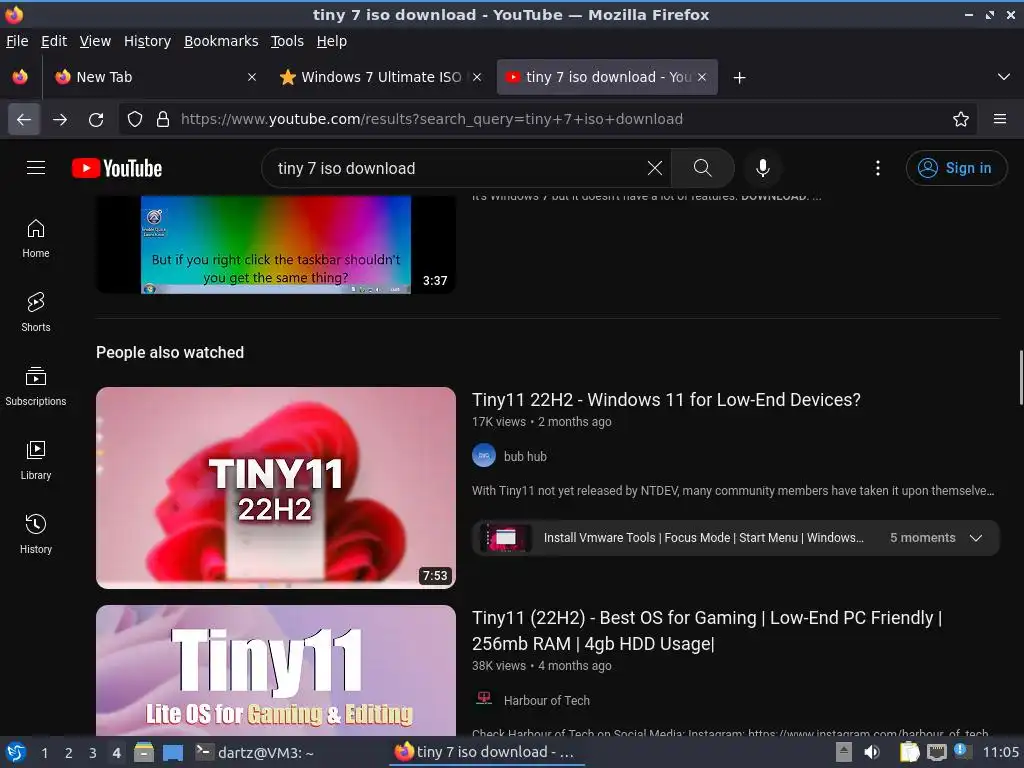Clear the YouTube search box text

tap(654, 168)
